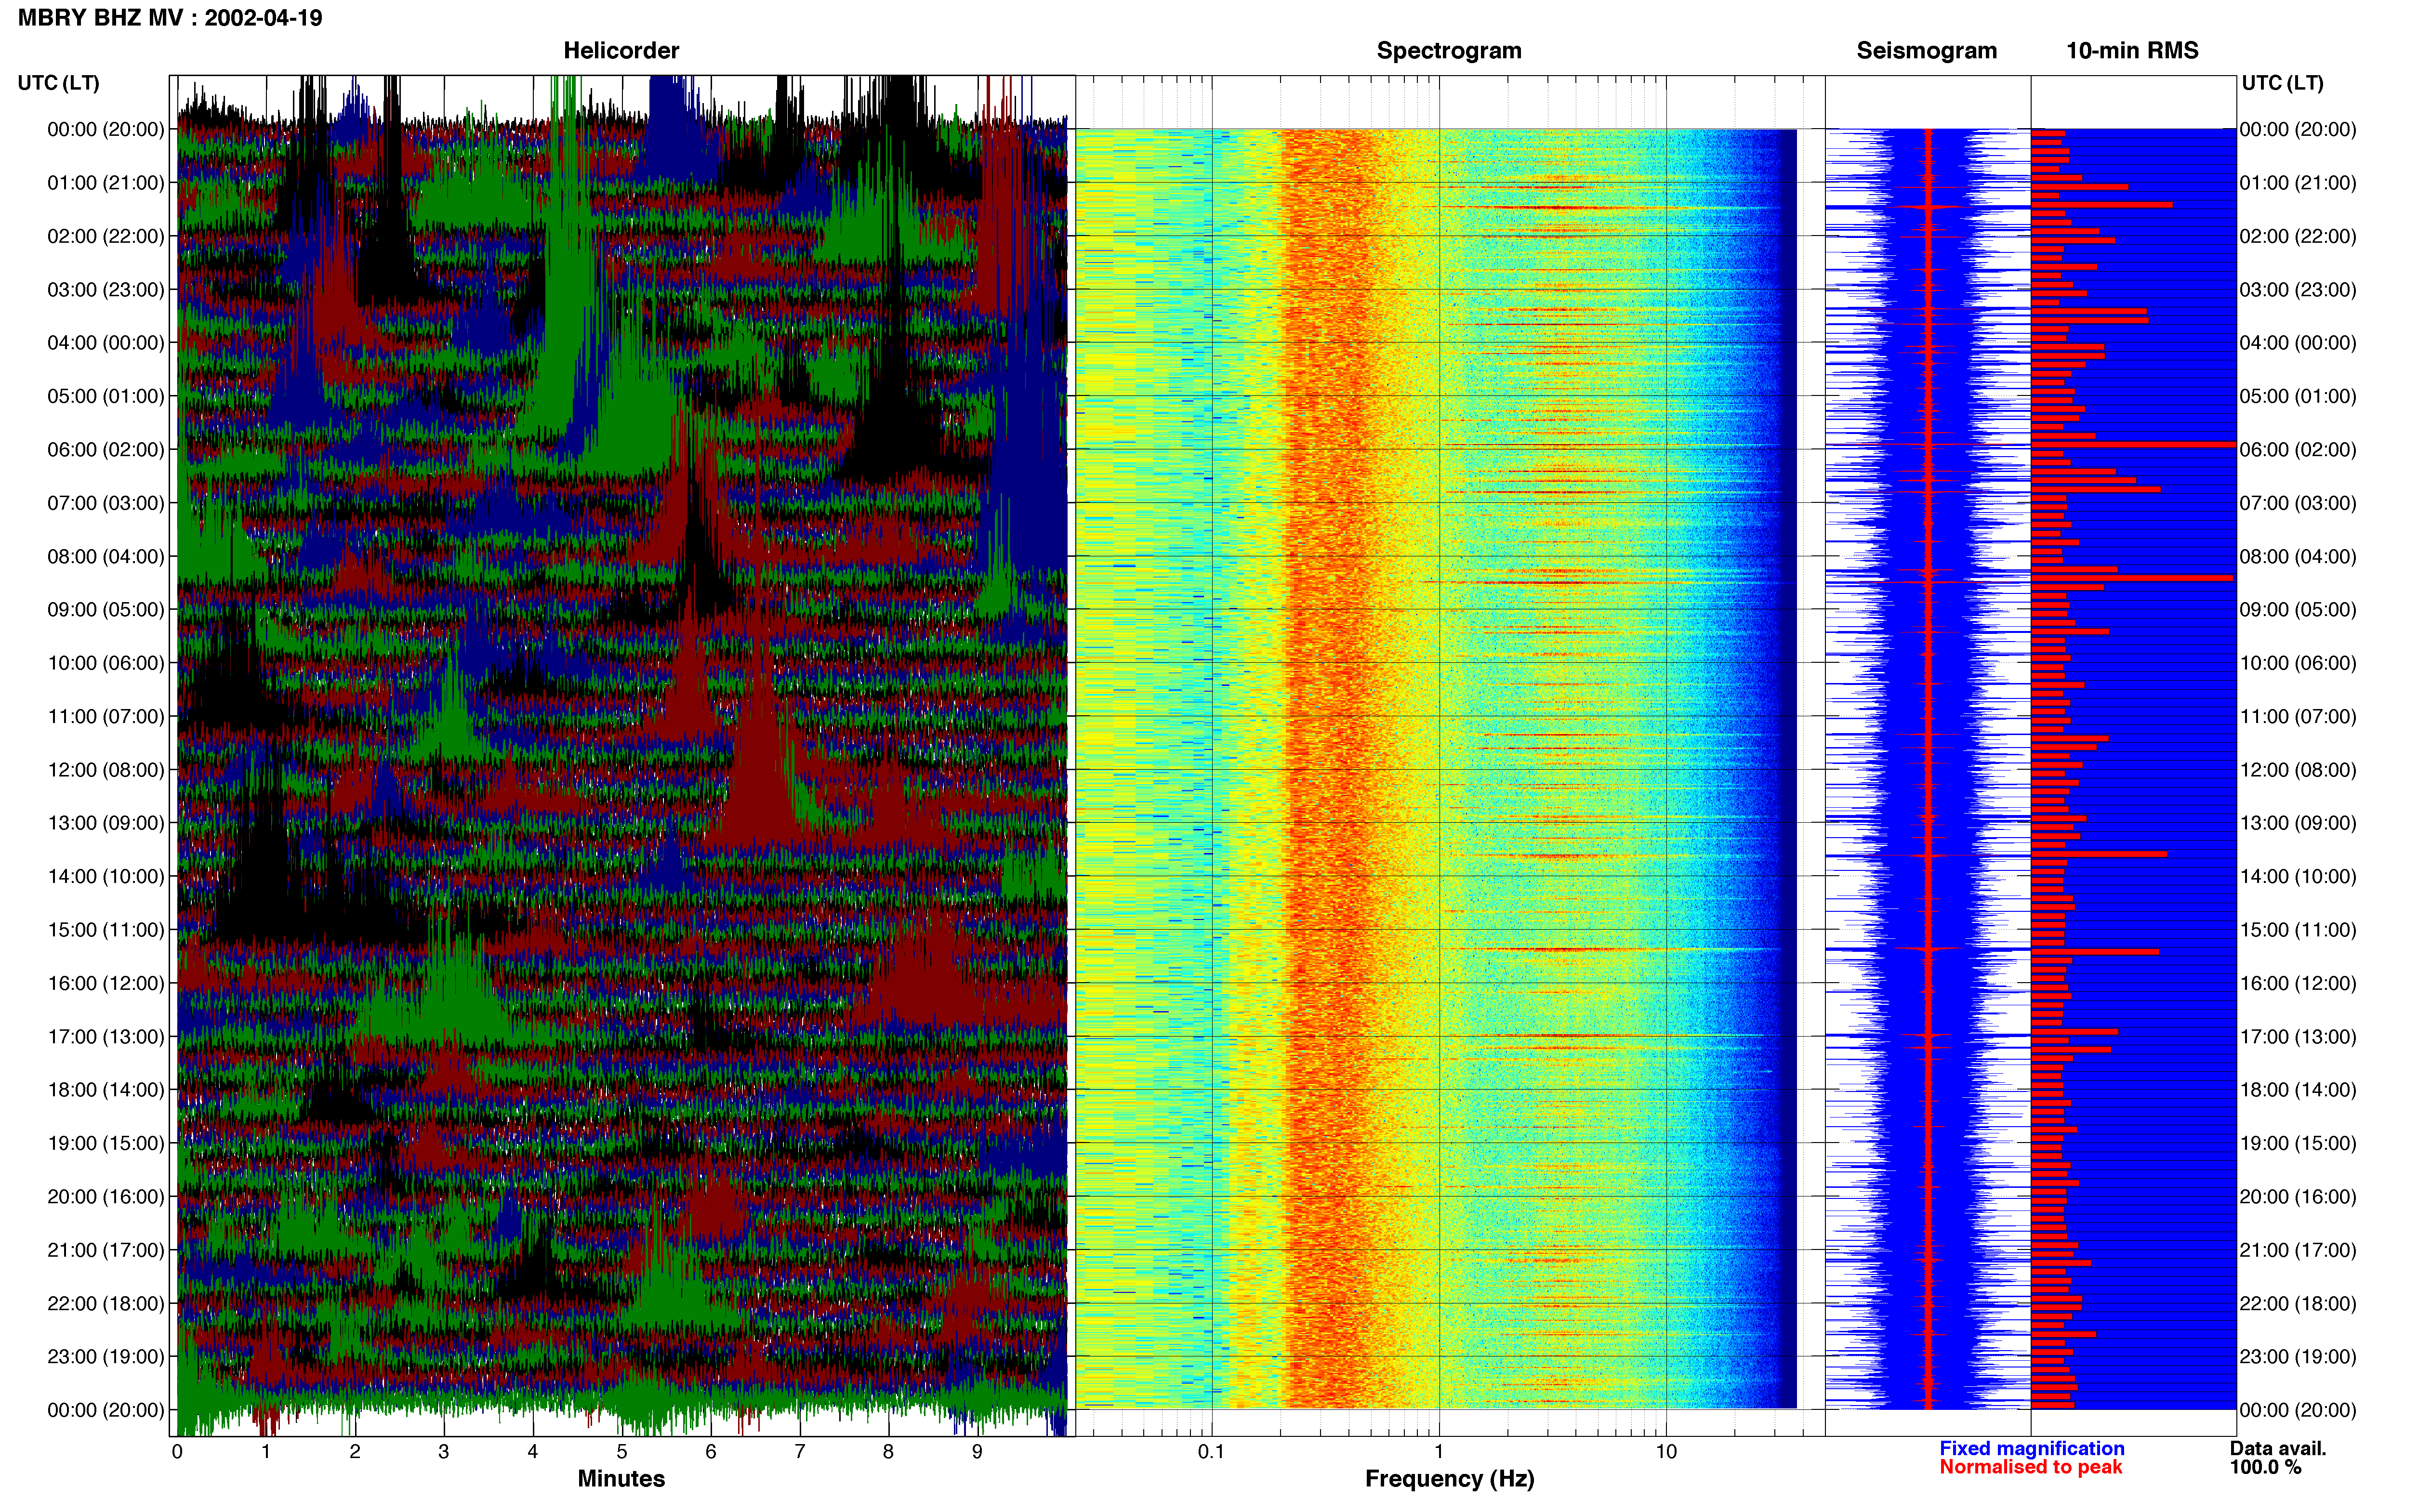The image size is (2418, 1512).
Task: Click the 21:00 (17:00) label on the RMS axis
Action: coord(2298,1250)
